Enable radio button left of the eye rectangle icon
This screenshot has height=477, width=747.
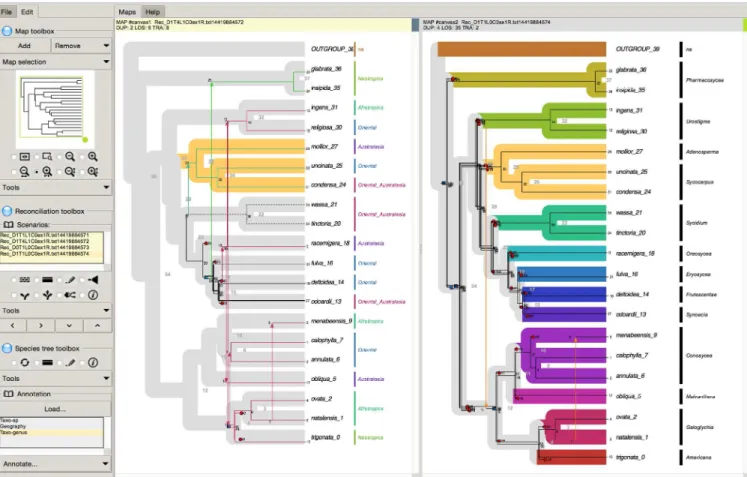(x=14, y=157)
